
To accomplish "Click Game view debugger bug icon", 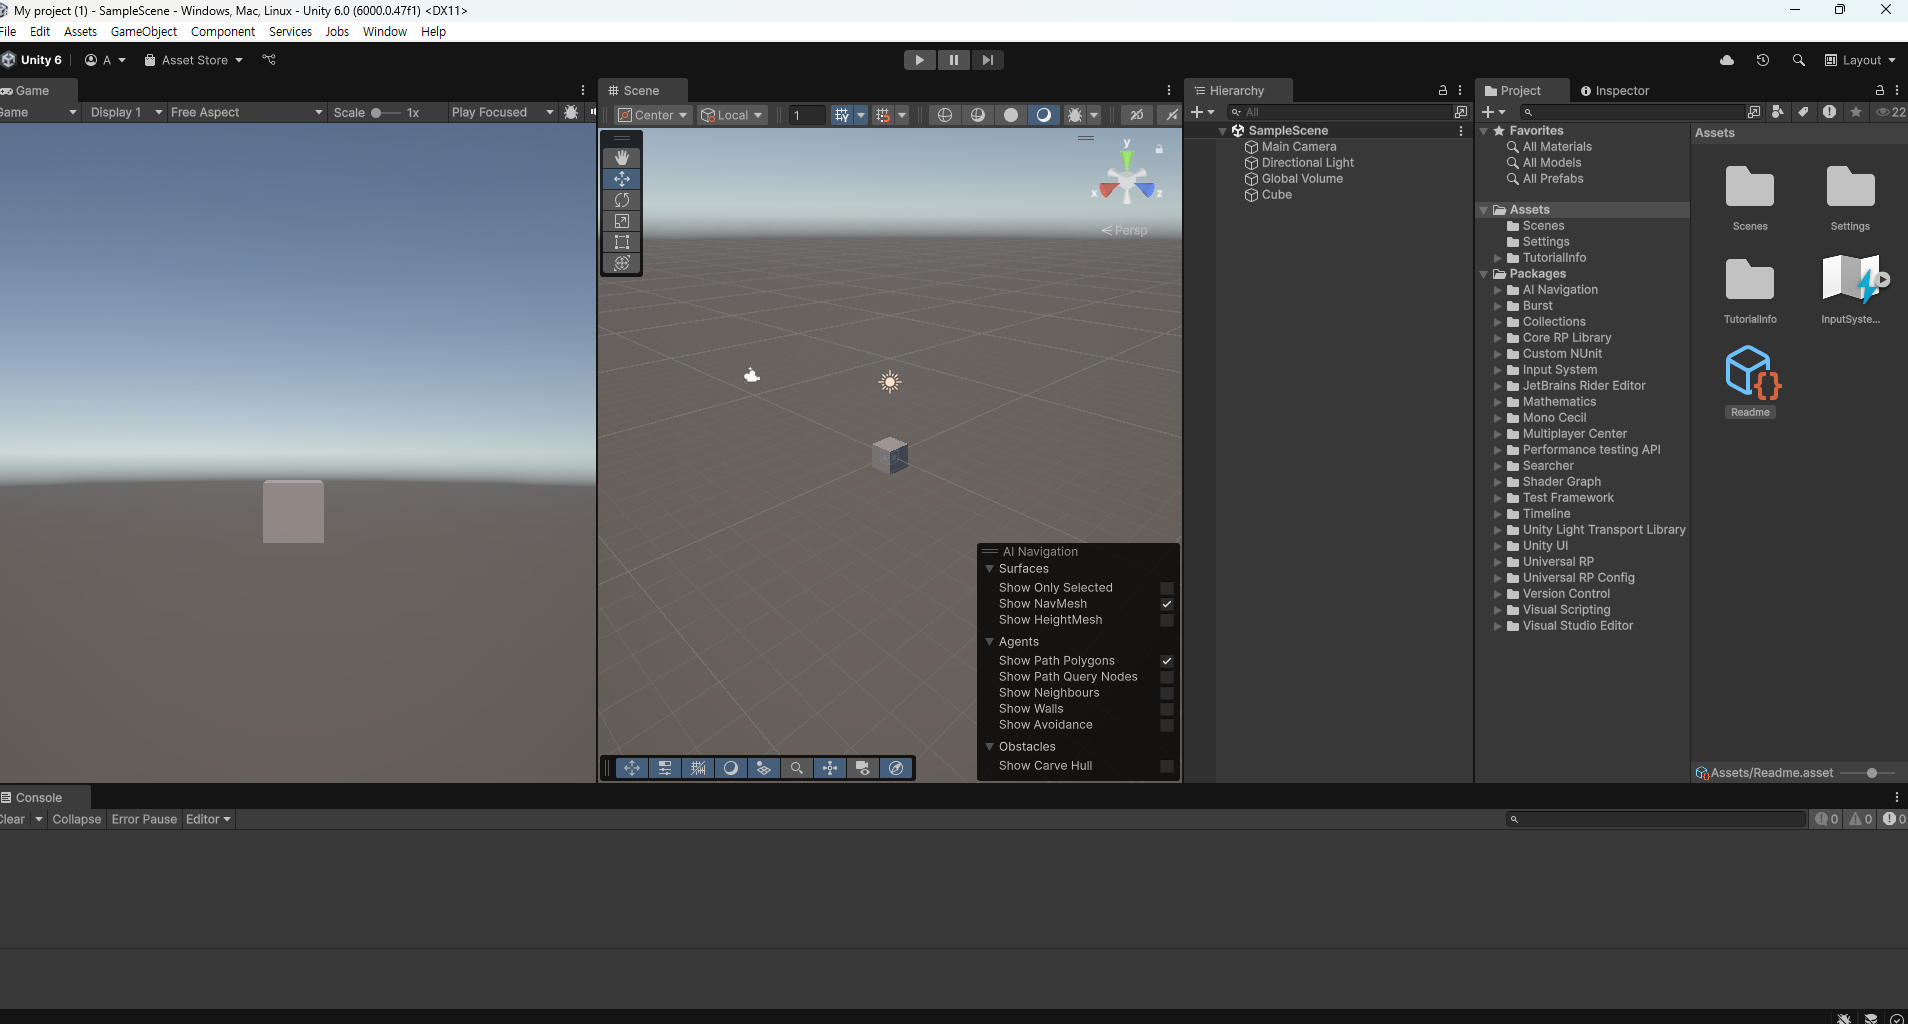I will tap(571, 112).
